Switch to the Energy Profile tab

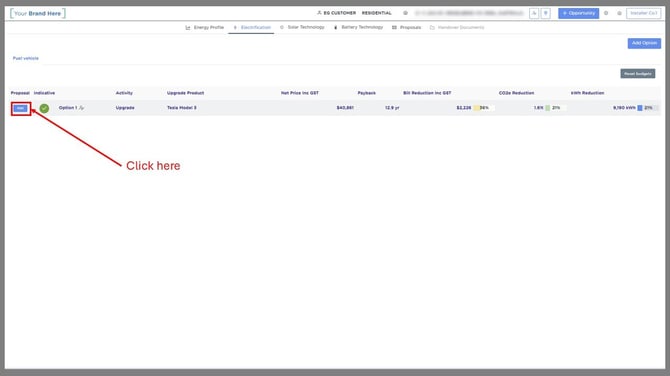pos(205,27)
